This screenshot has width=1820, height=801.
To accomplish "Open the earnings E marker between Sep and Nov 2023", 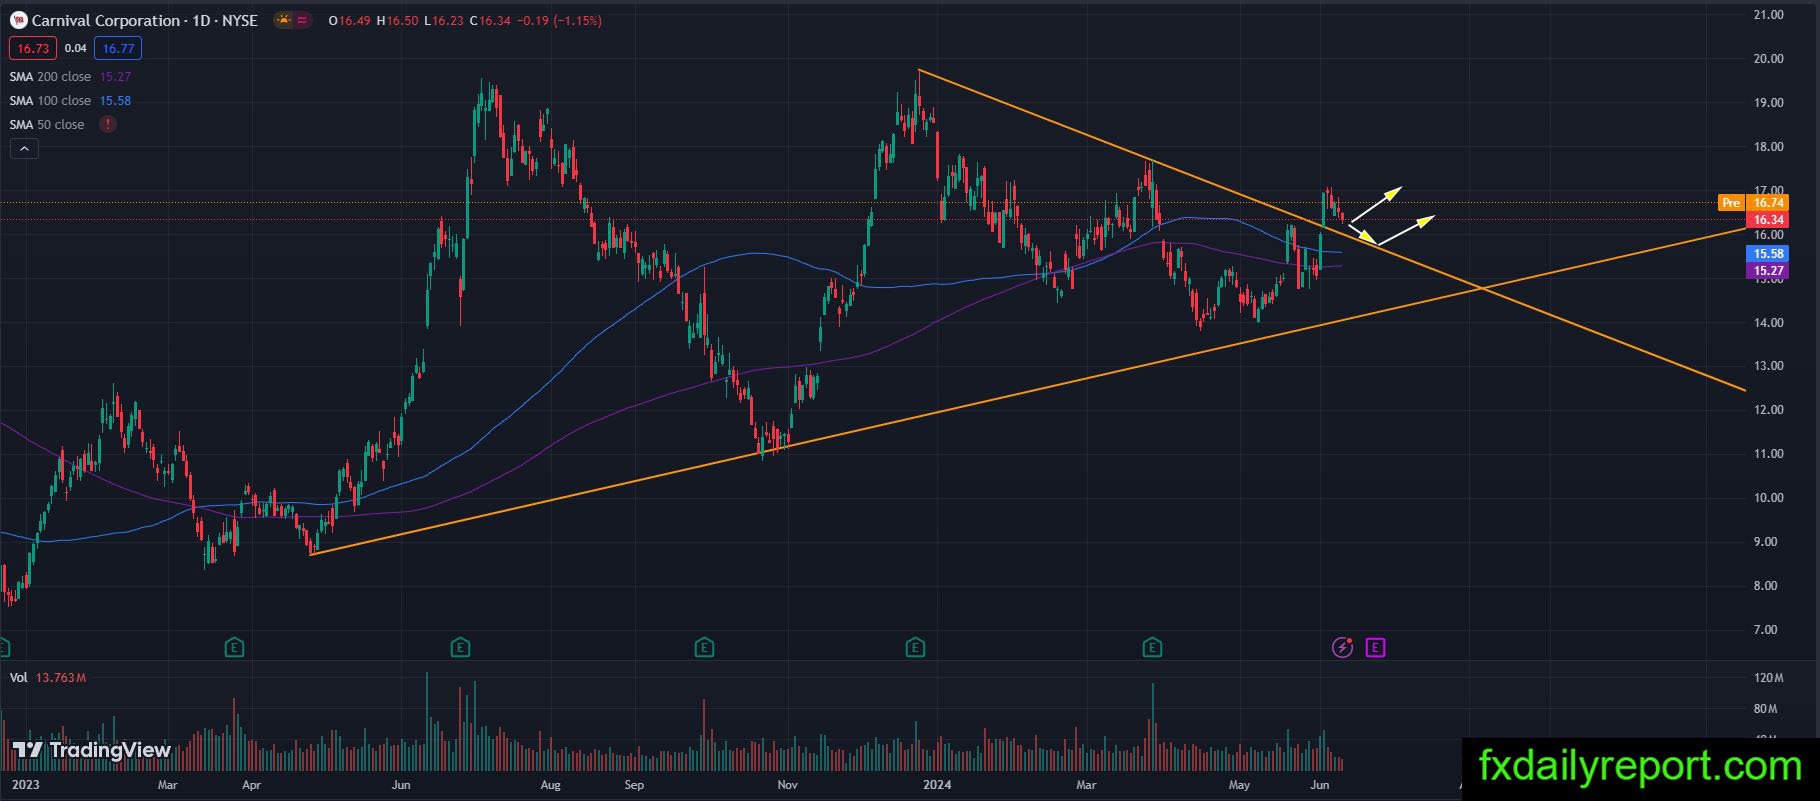I will pyautogui.click(x=704, y=648).
